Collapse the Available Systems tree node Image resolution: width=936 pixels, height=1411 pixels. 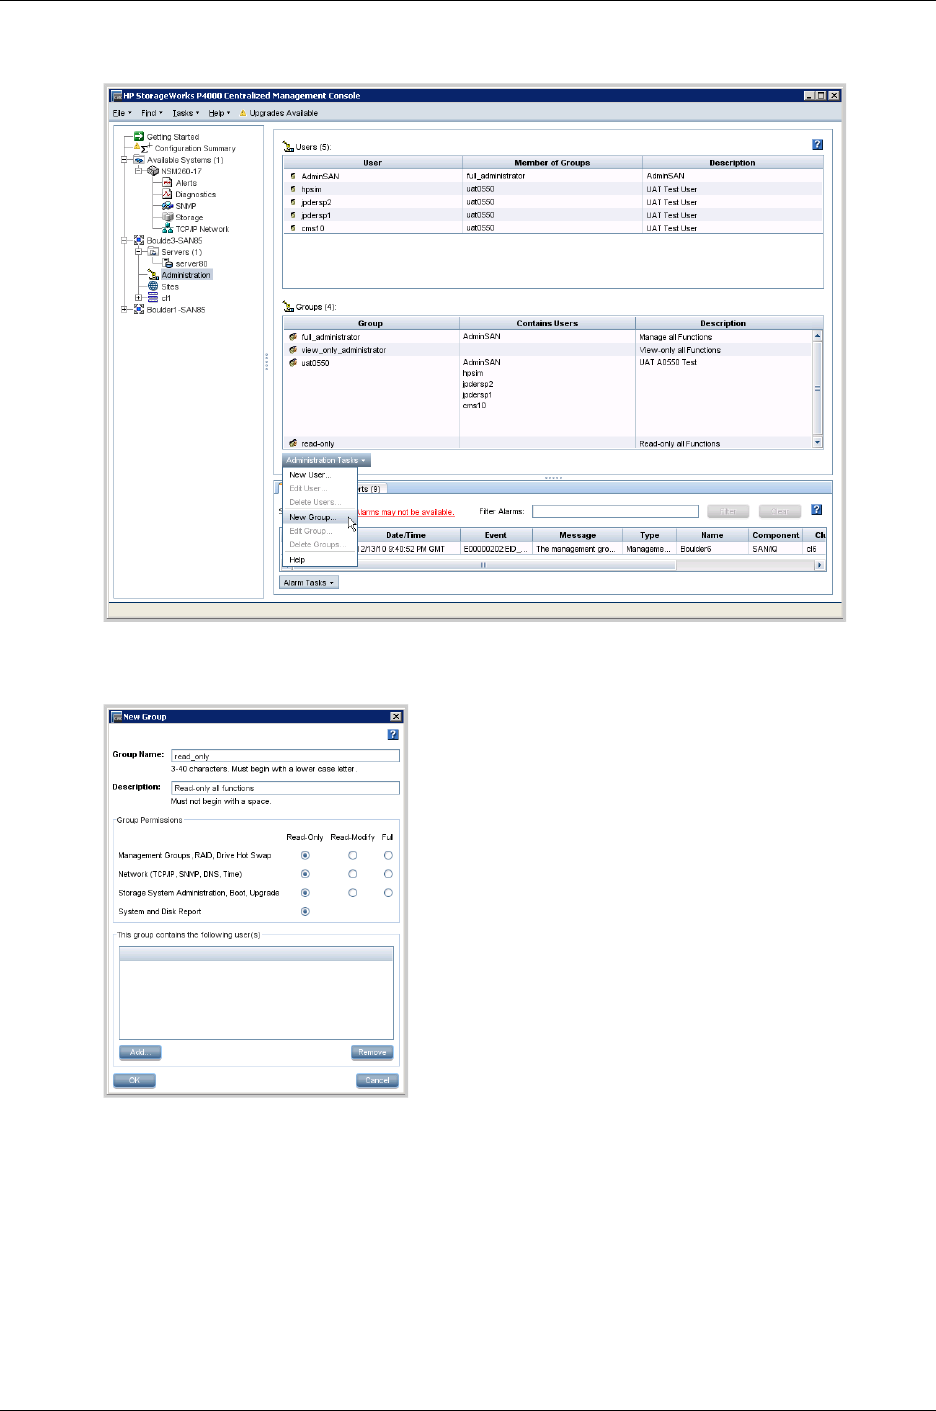click(x=125, y=160)
